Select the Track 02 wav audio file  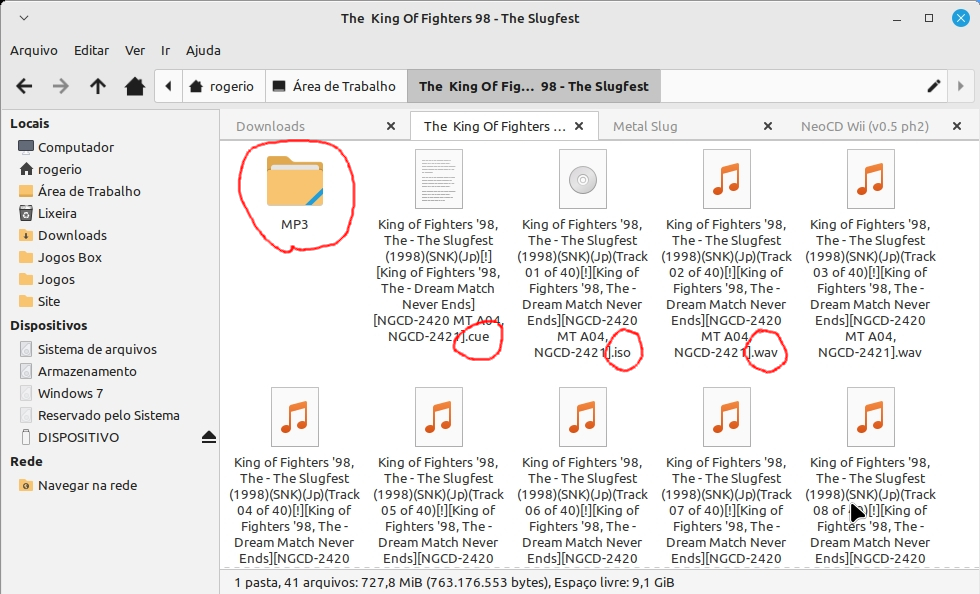(726, 180)
